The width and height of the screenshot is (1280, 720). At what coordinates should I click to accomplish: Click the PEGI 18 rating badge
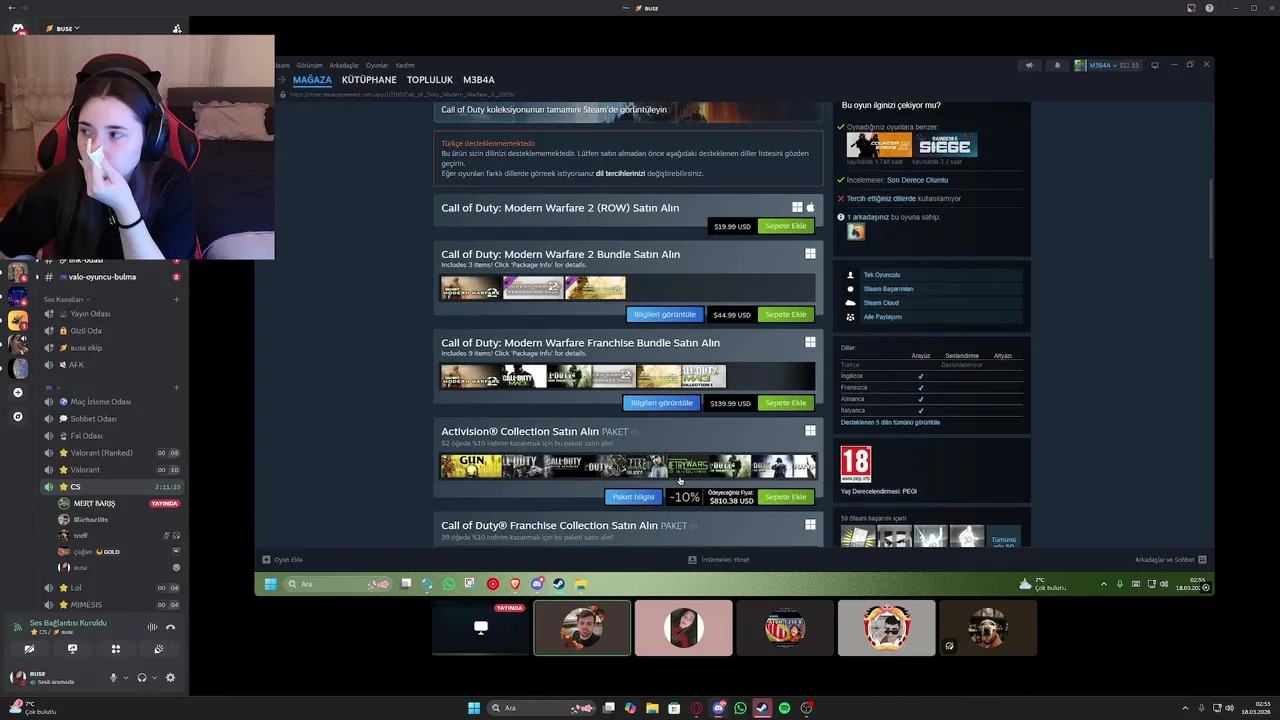tap(856, 465)
